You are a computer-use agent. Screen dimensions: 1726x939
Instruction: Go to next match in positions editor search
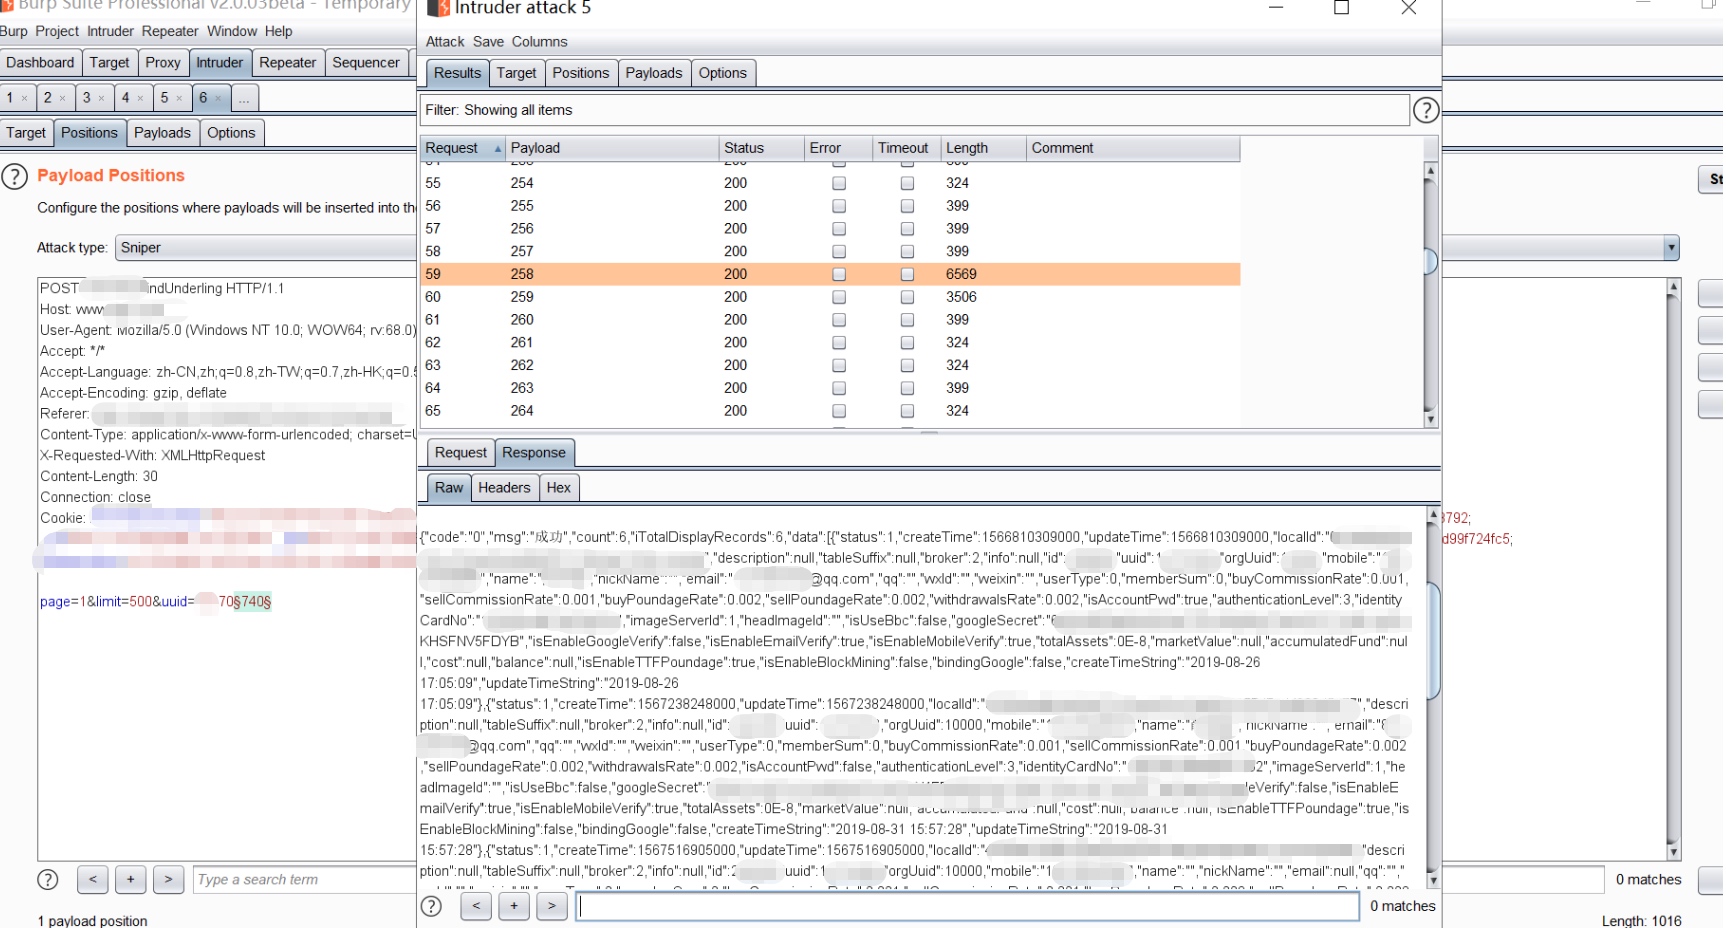click(169, 880)
